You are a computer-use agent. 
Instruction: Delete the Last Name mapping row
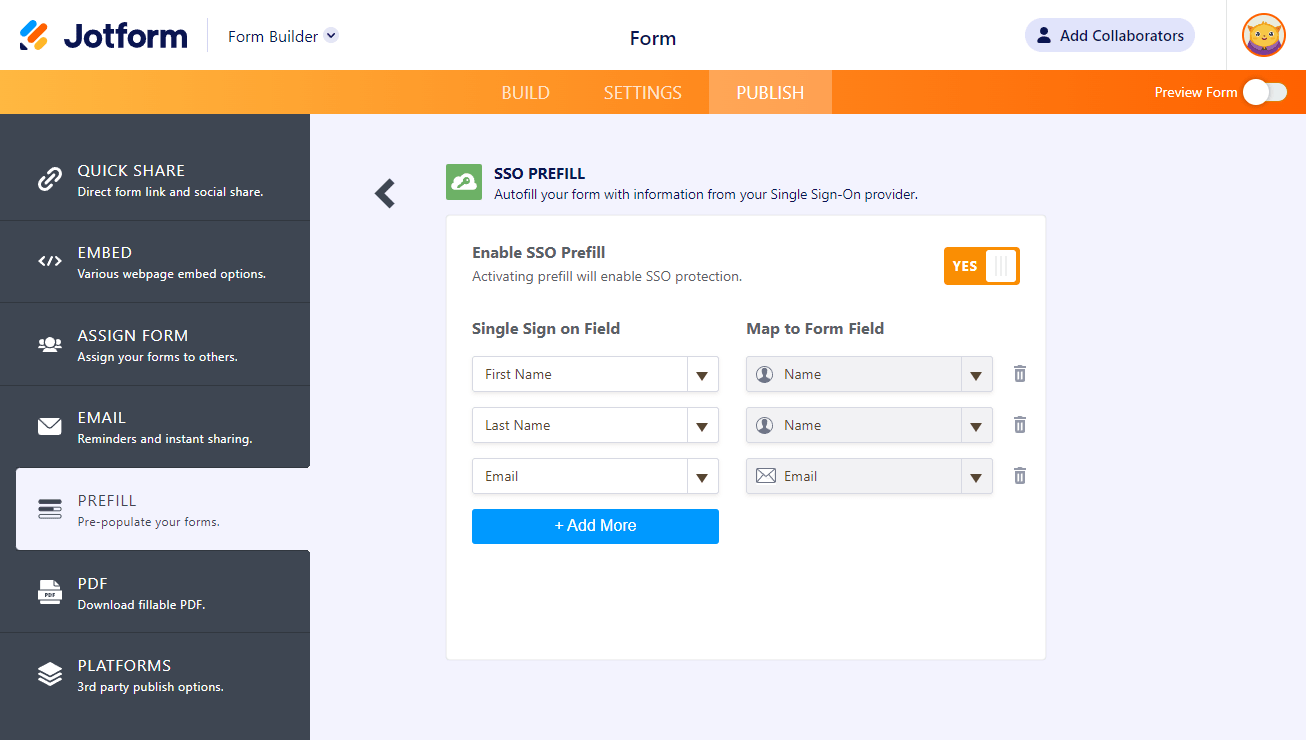click(x=1019, y=425)
